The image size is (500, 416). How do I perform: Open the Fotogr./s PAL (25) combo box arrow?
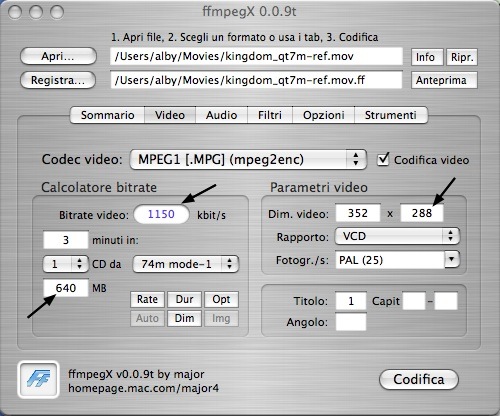click(452, 259)
